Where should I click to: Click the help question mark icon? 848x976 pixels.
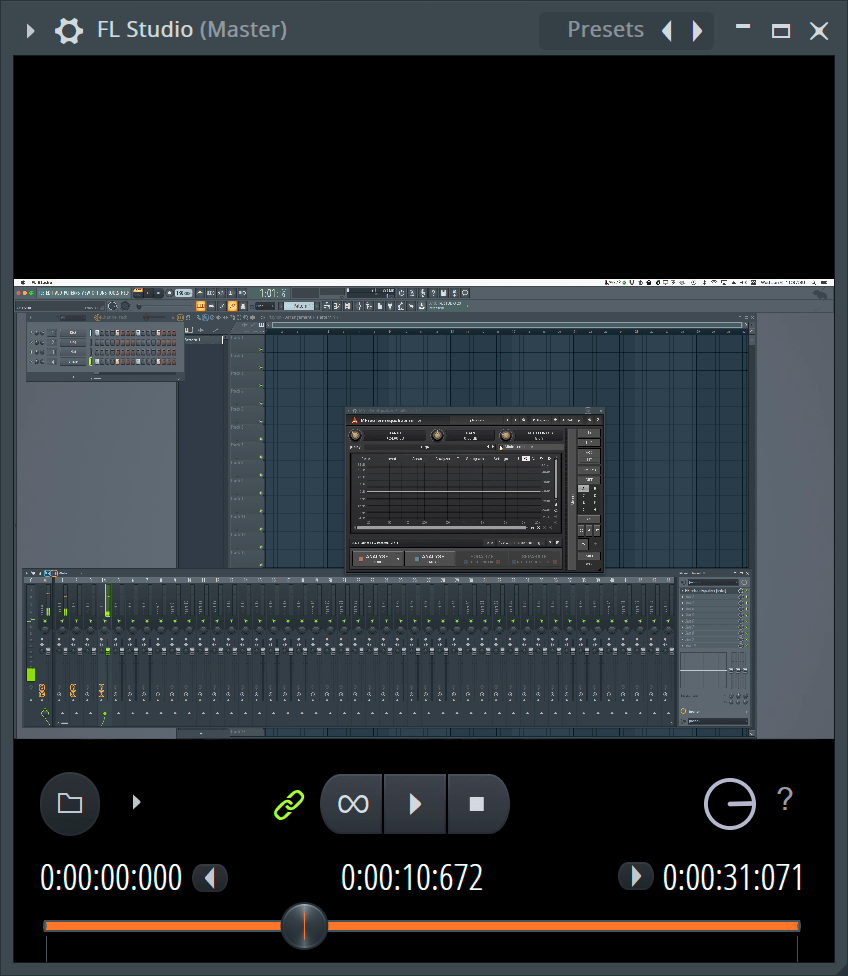[x=785, y=799]
